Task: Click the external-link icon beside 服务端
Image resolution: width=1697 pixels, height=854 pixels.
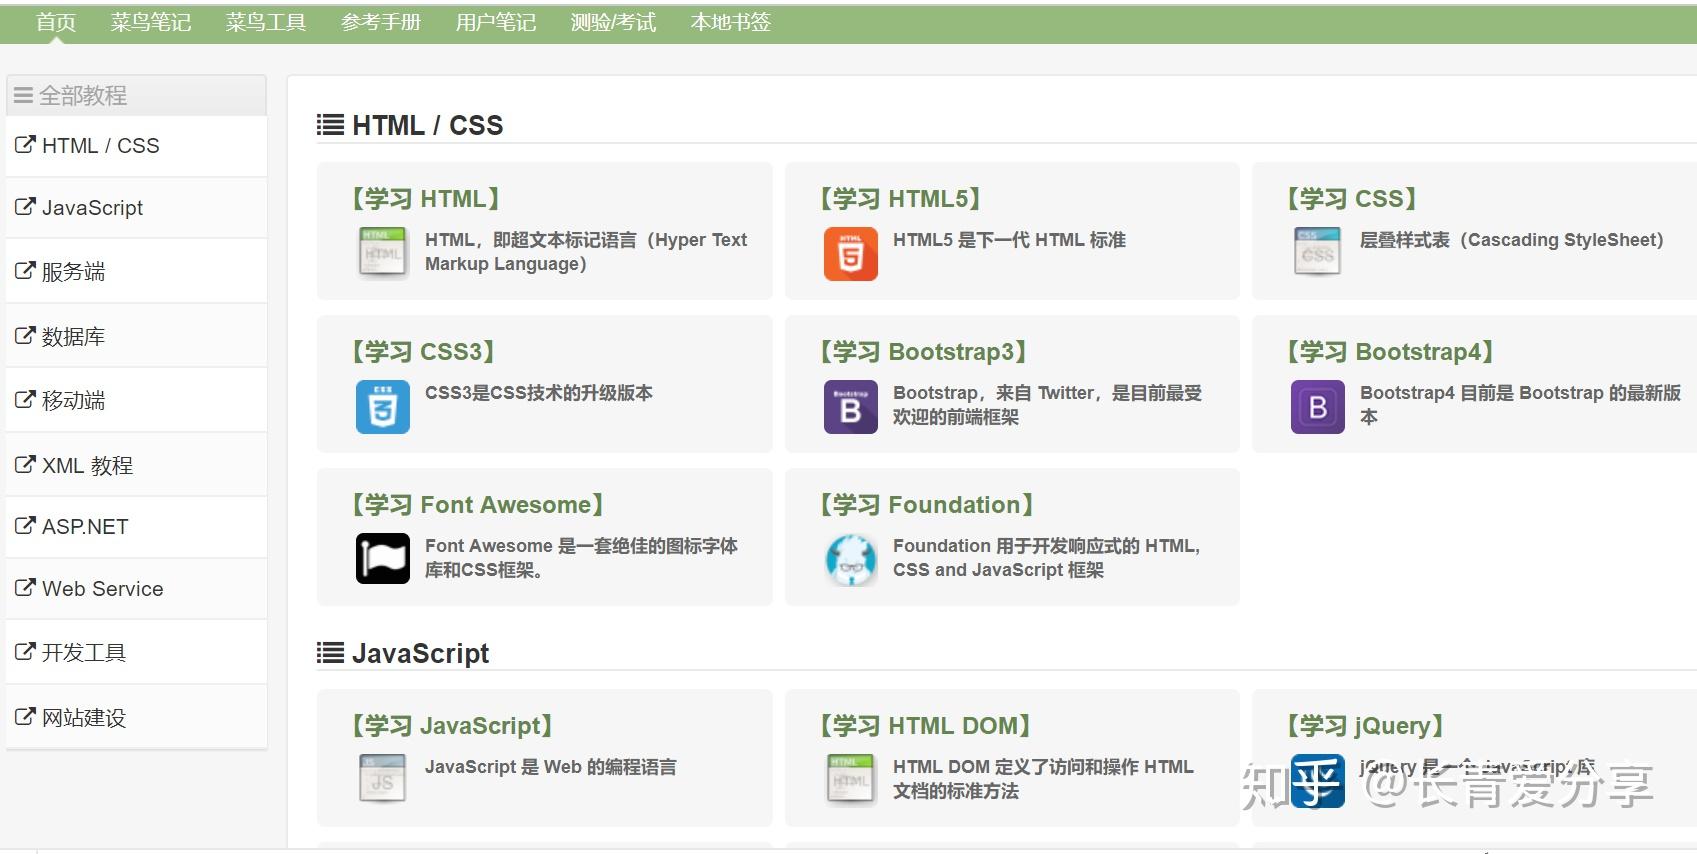Action: tap(25, 270)
